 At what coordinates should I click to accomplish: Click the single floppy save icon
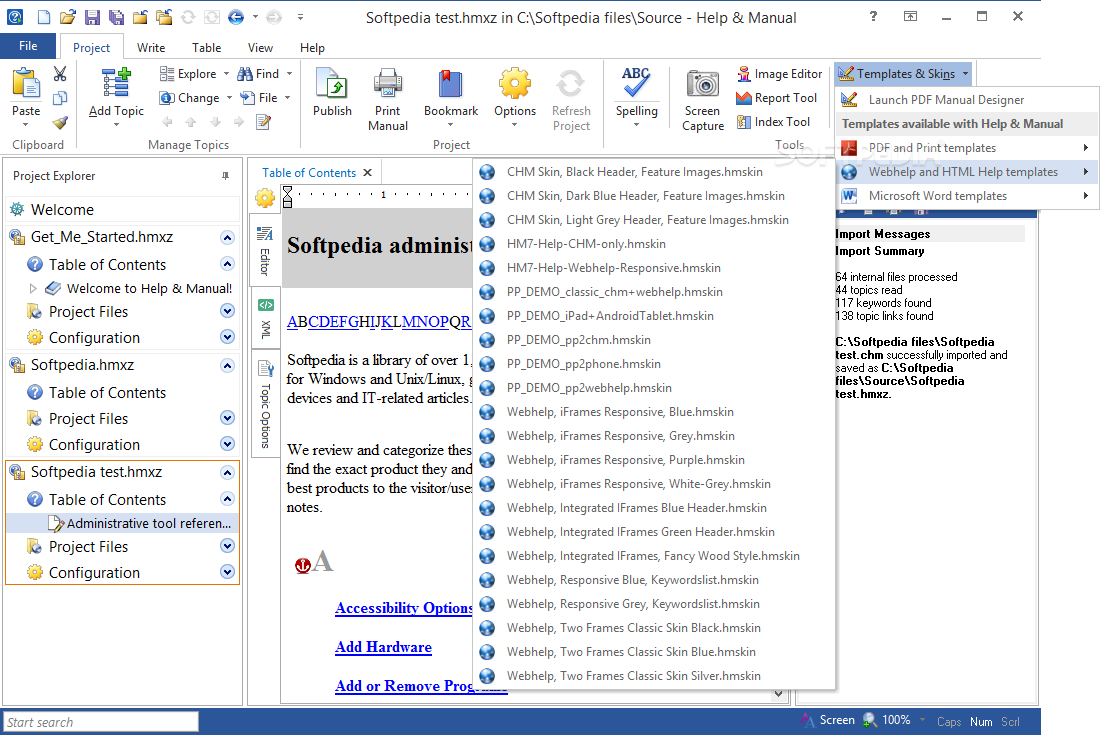[91, 17]
